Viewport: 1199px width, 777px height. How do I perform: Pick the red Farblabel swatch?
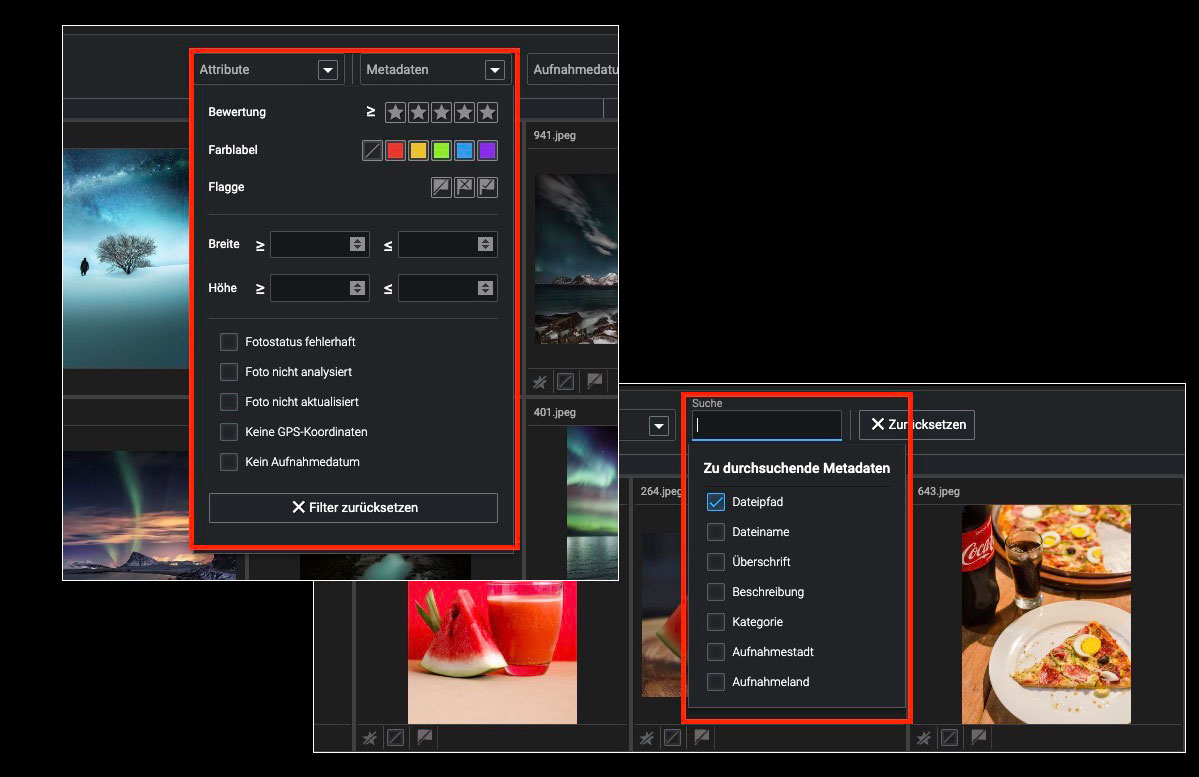tap(395, 151)
